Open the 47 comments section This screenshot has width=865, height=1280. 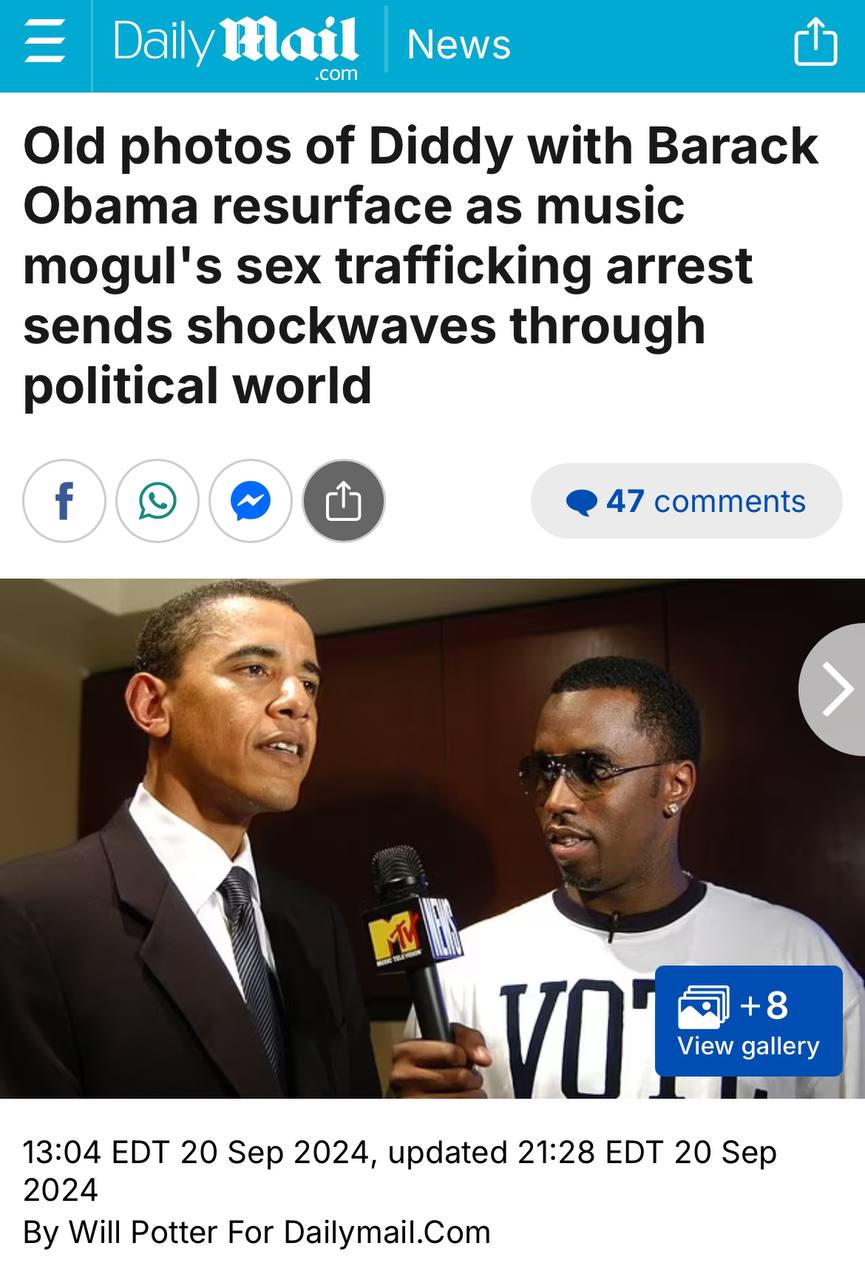coord(686,501)
